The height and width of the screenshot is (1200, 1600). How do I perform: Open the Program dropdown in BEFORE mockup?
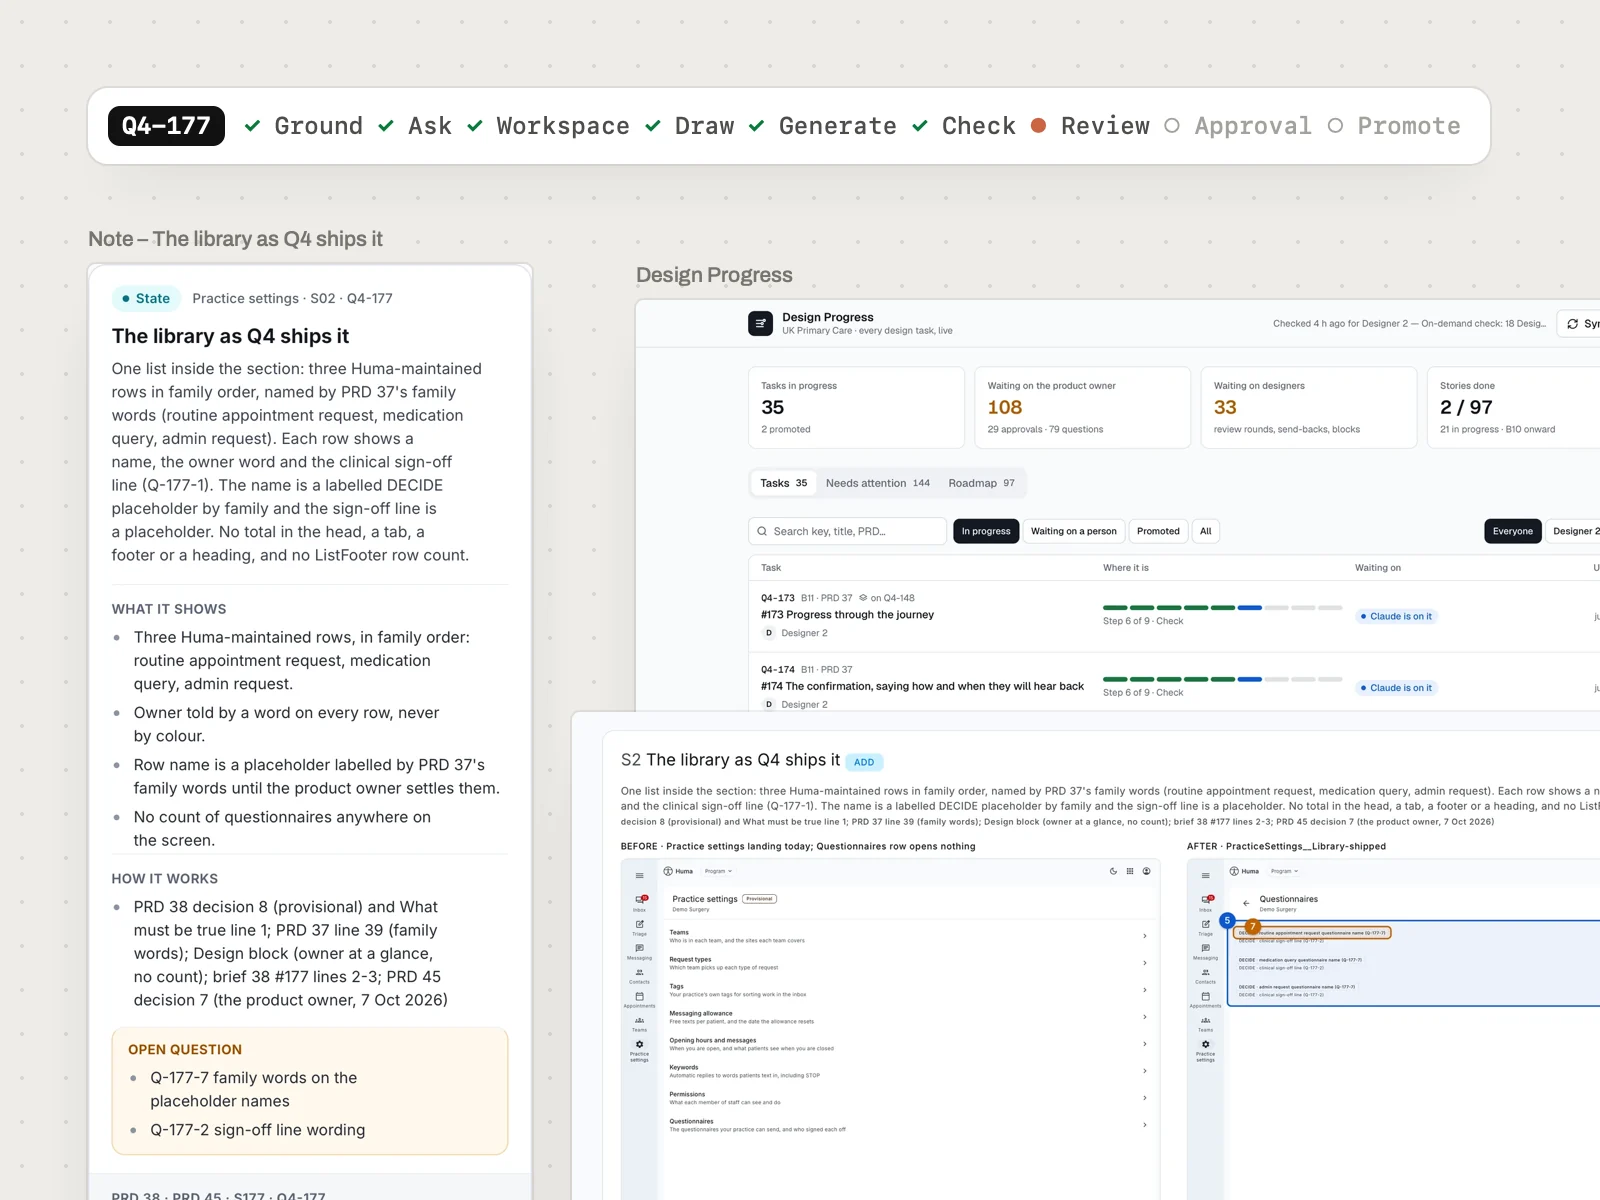pos(718,871)
